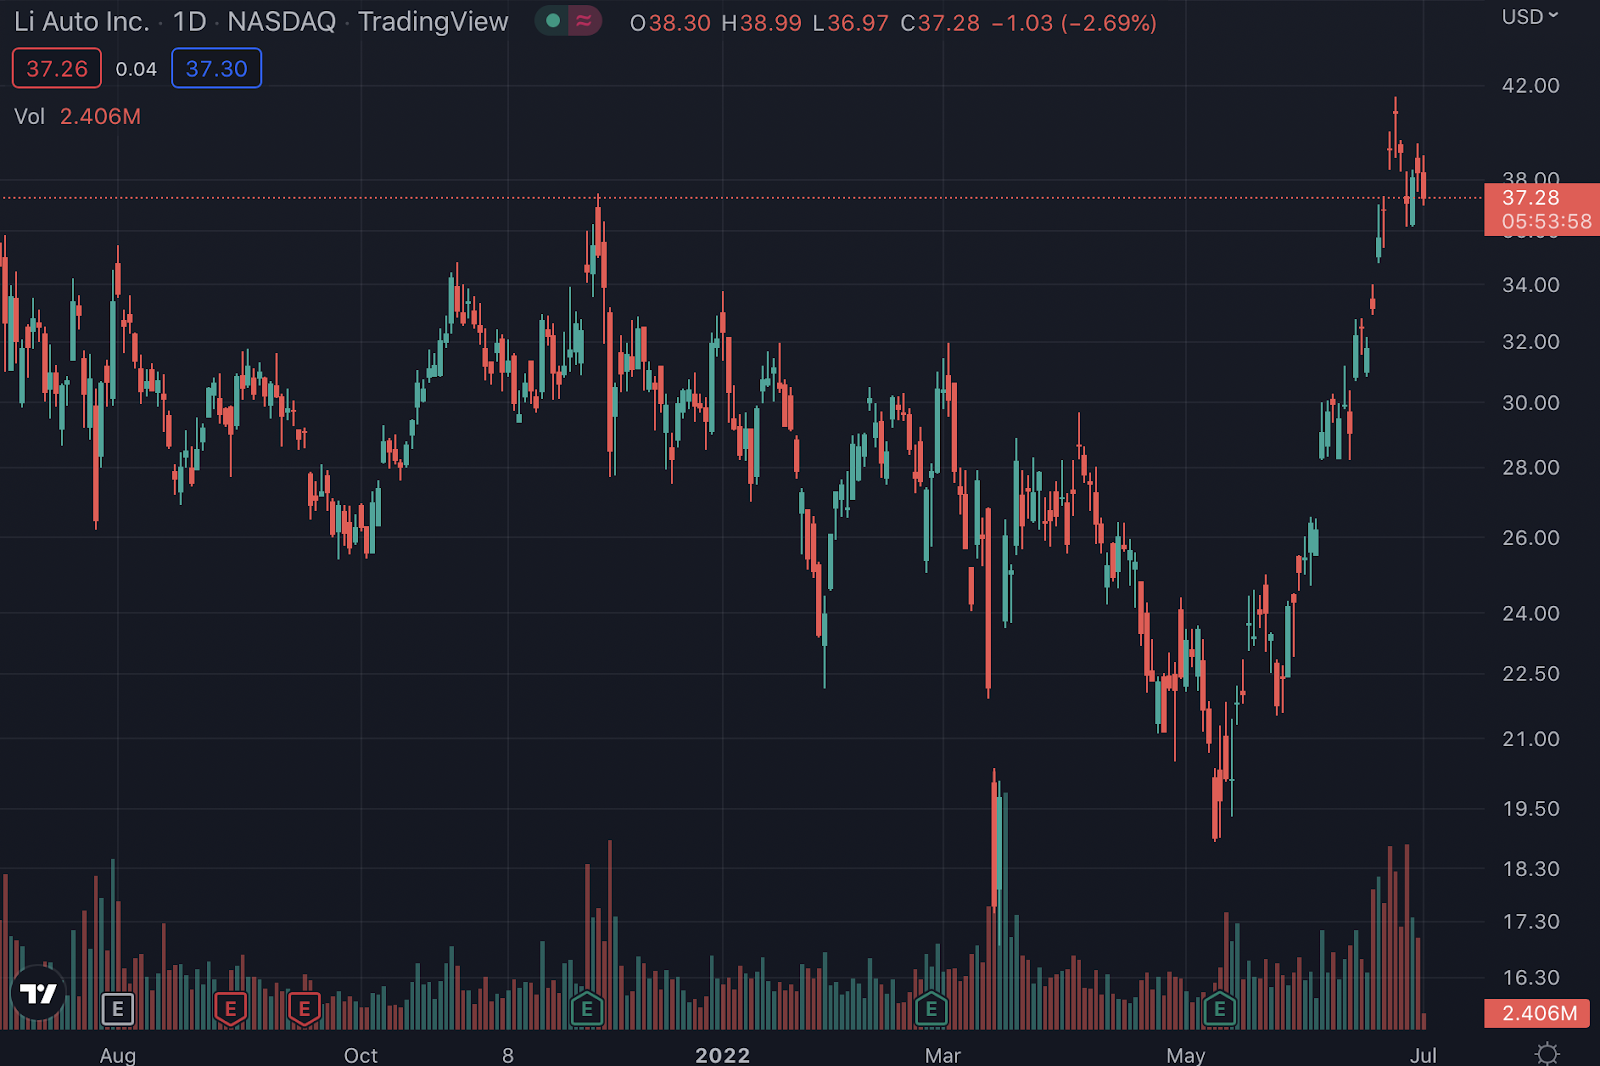Screen dimensions: 1600x1066
Task: Click the 37.26 sell price button
Action: (57, 69)
